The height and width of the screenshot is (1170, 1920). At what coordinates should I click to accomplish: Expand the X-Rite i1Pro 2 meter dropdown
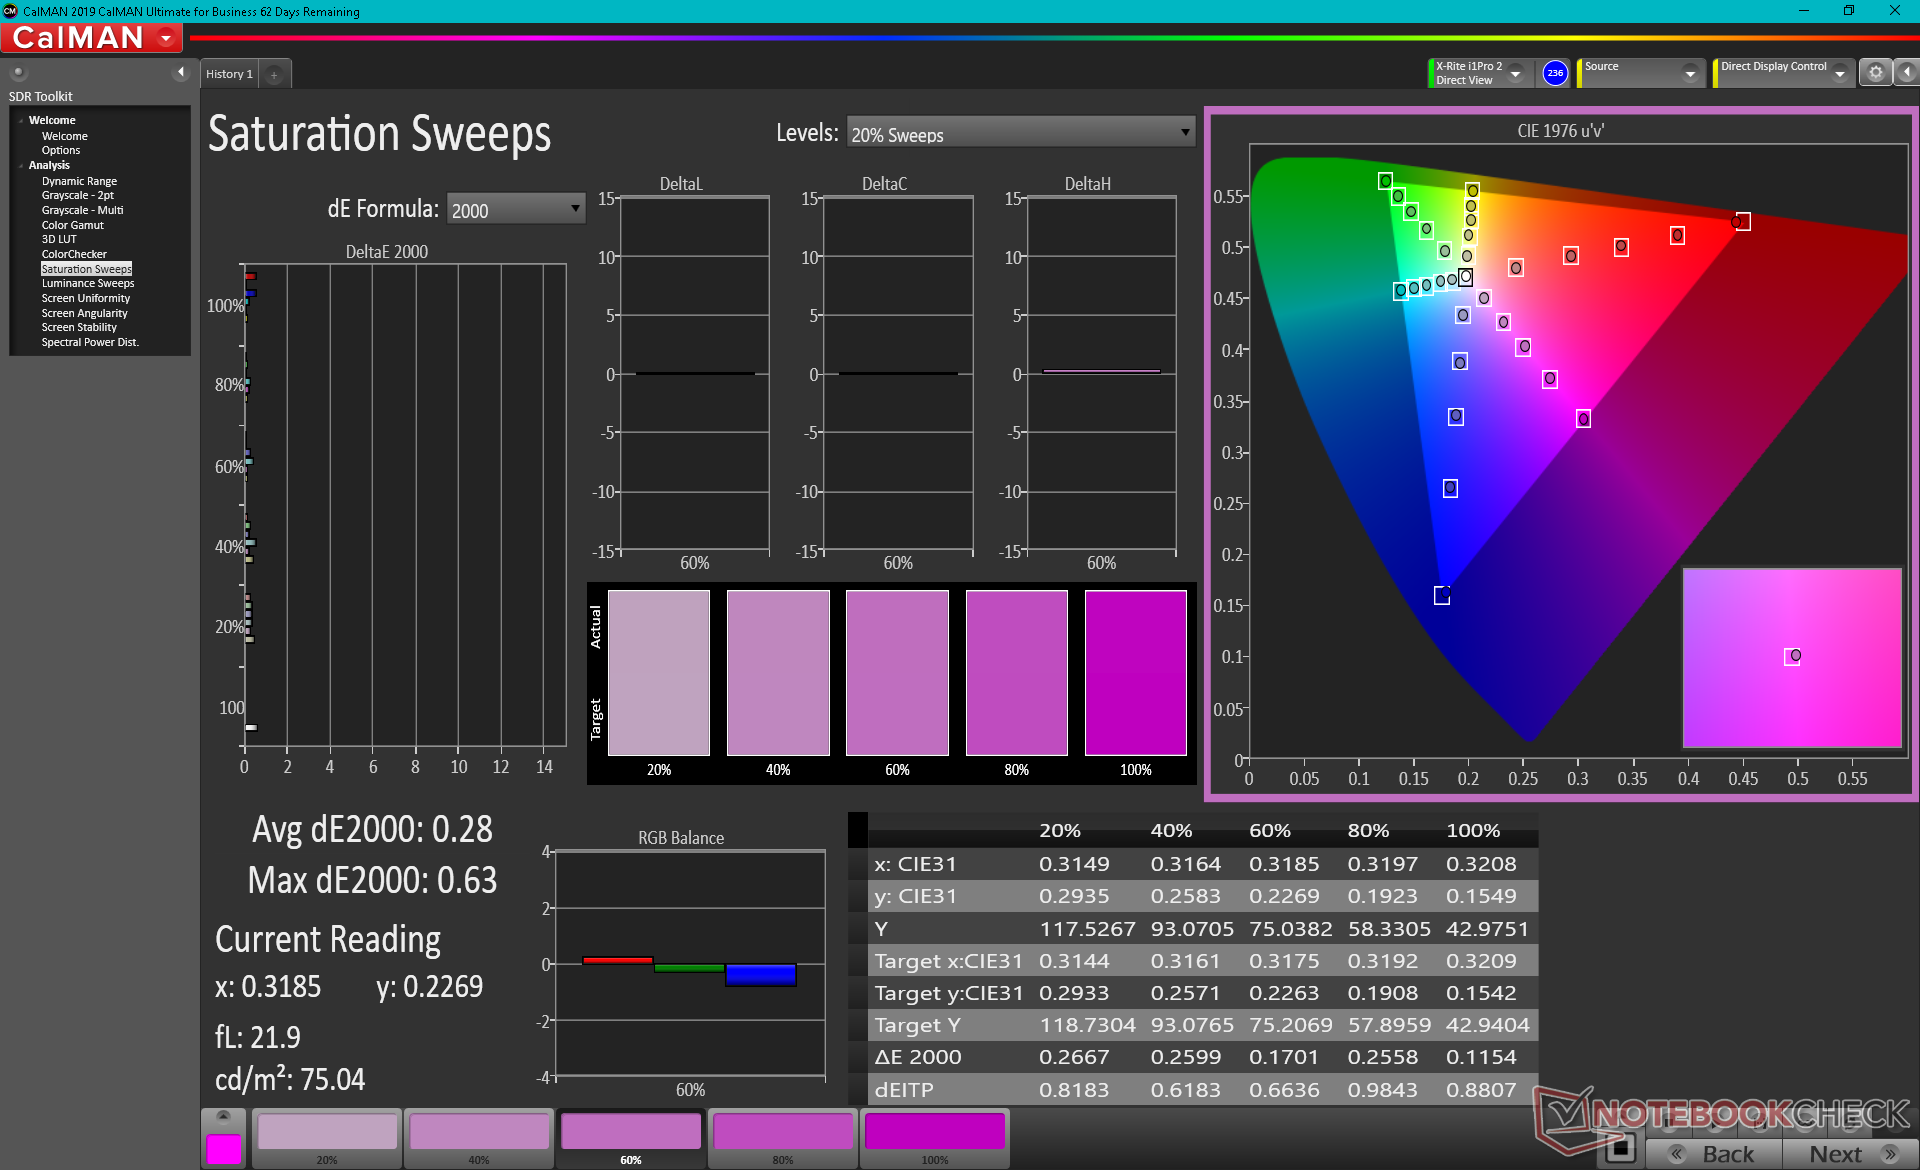[1516, 73]
